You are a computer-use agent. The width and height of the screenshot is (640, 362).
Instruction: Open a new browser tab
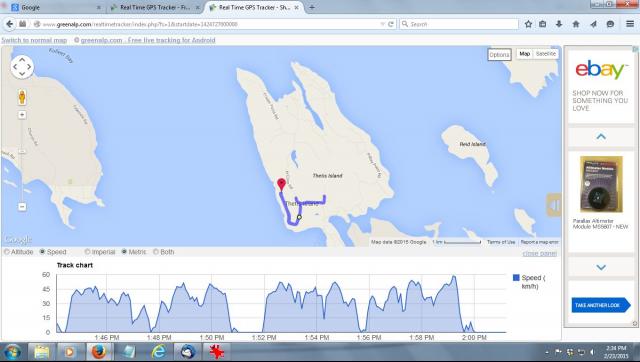pyautogui.click(x=312, y=7)
